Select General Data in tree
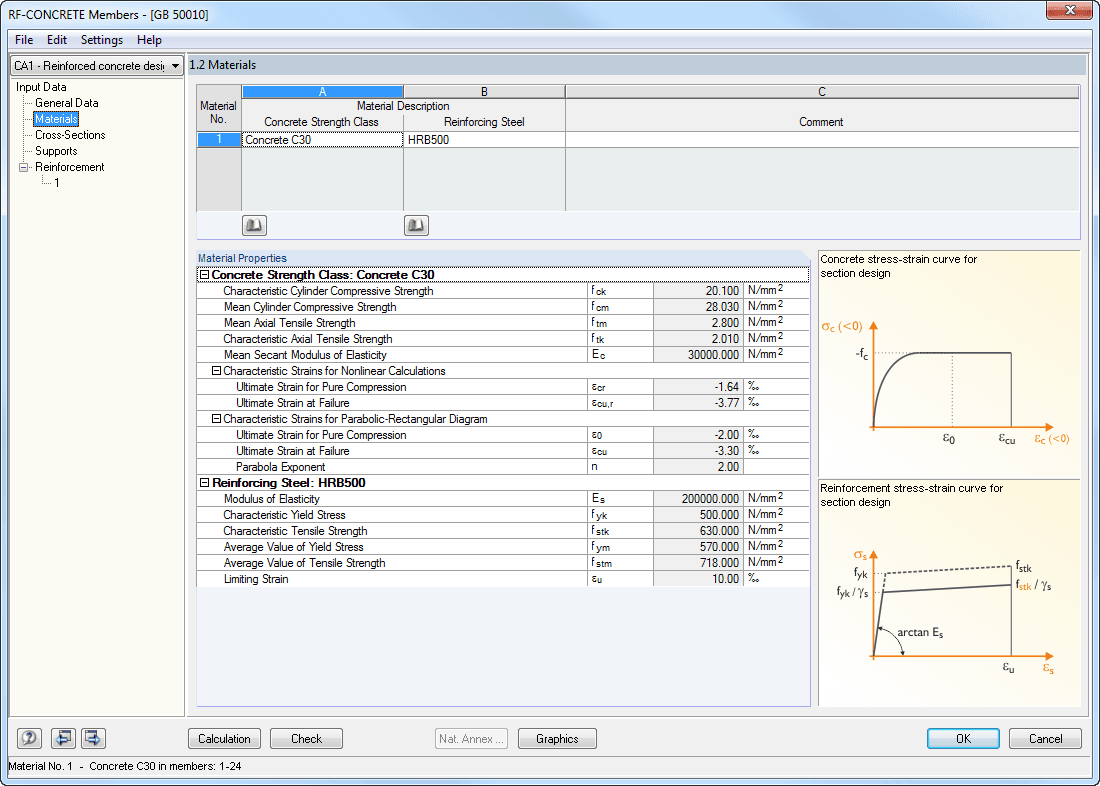The height and width of the screenshot is (786, 1100). (x=67, y=102)
